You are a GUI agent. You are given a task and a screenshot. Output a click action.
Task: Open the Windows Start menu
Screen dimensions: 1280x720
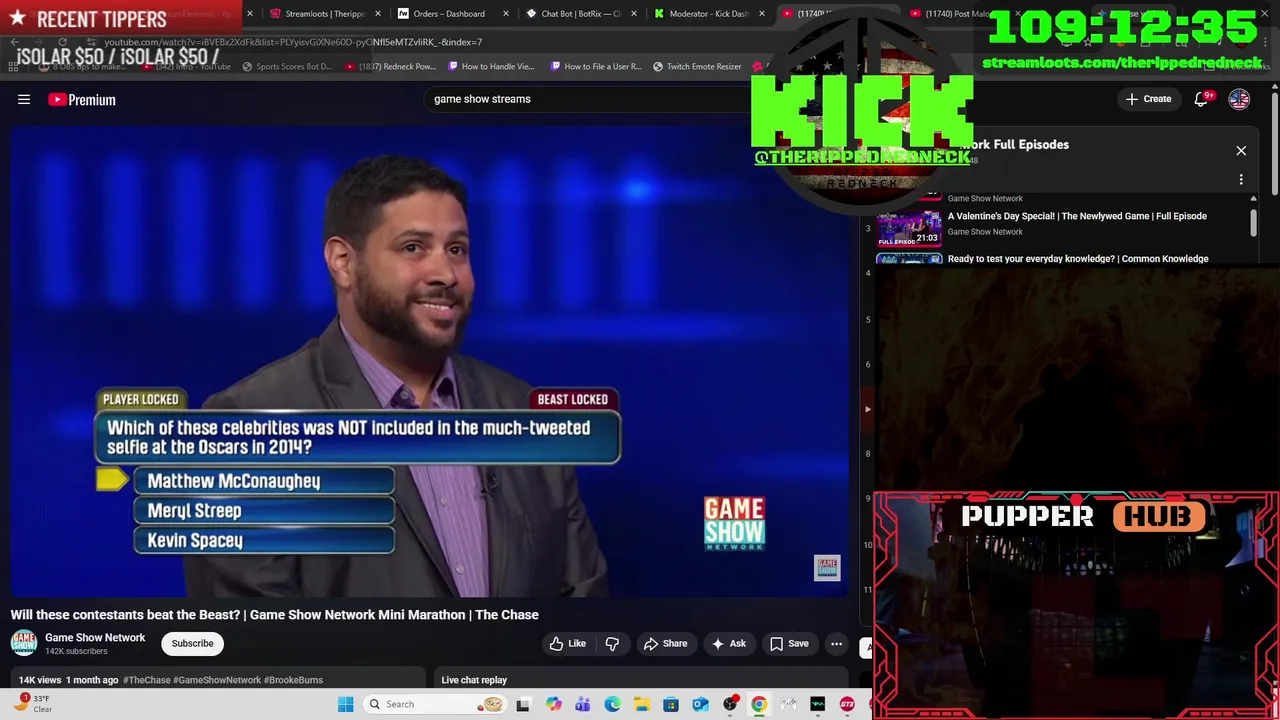346,704
